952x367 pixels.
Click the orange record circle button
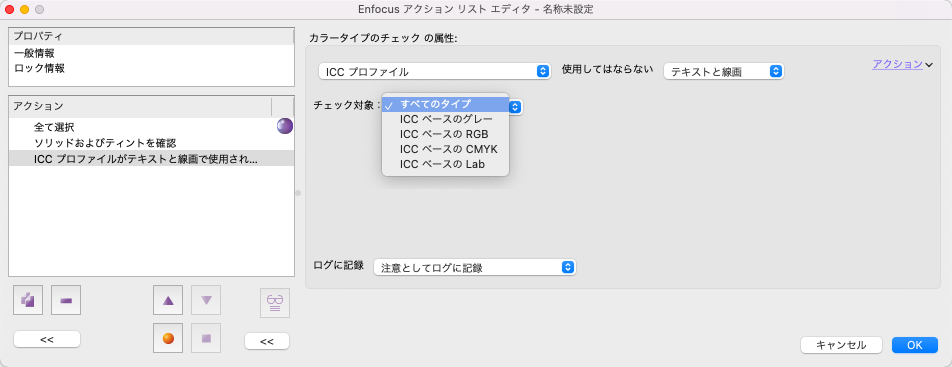[169, 338]
